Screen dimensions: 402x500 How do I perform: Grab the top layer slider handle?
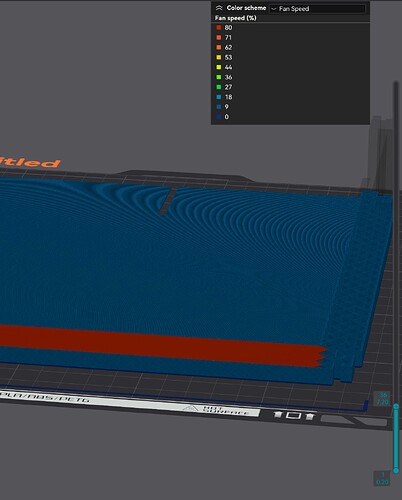click(x=396, y=407)
